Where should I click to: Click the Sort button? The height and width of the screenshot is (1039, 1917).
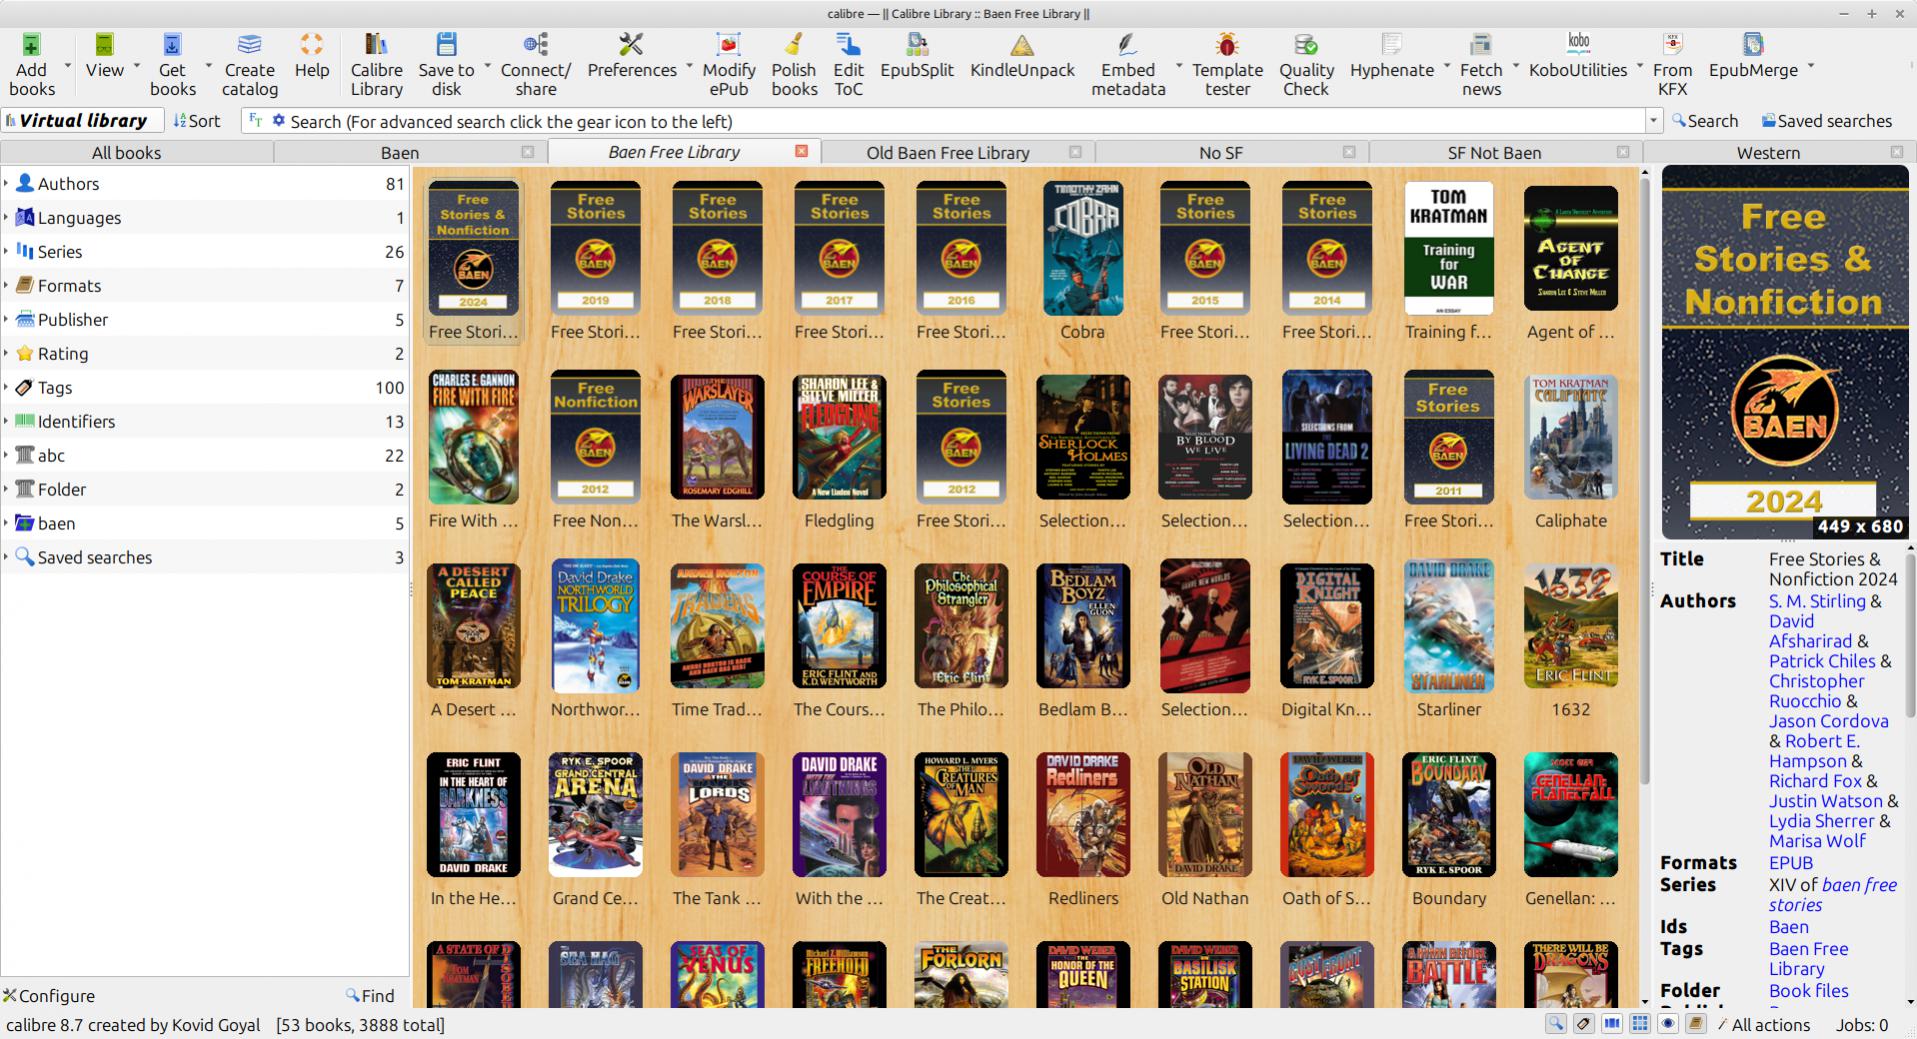pos(196,121)
